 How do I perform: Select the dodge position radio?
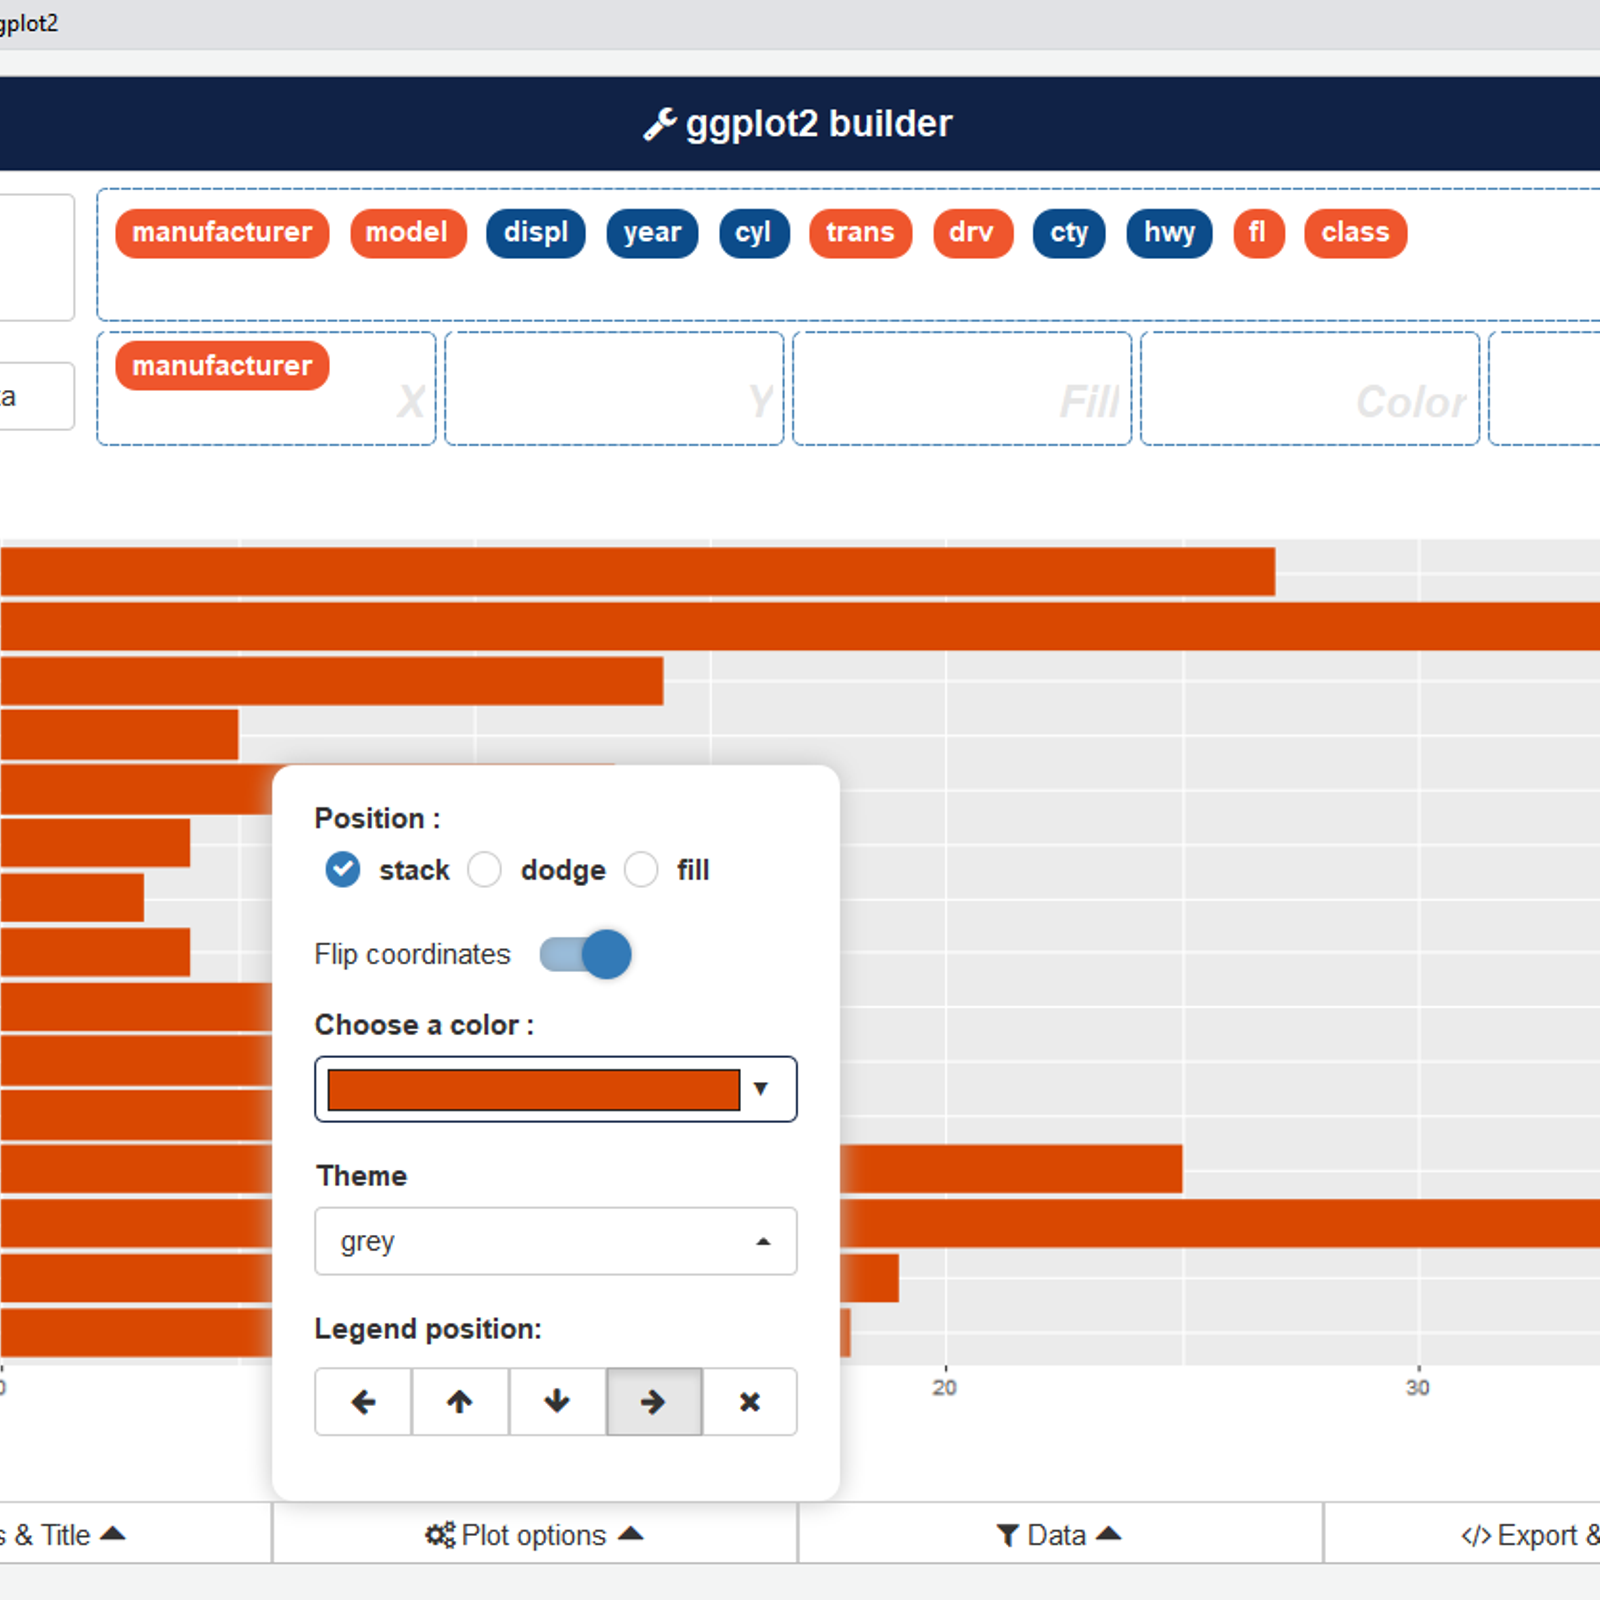coord(485,870)
